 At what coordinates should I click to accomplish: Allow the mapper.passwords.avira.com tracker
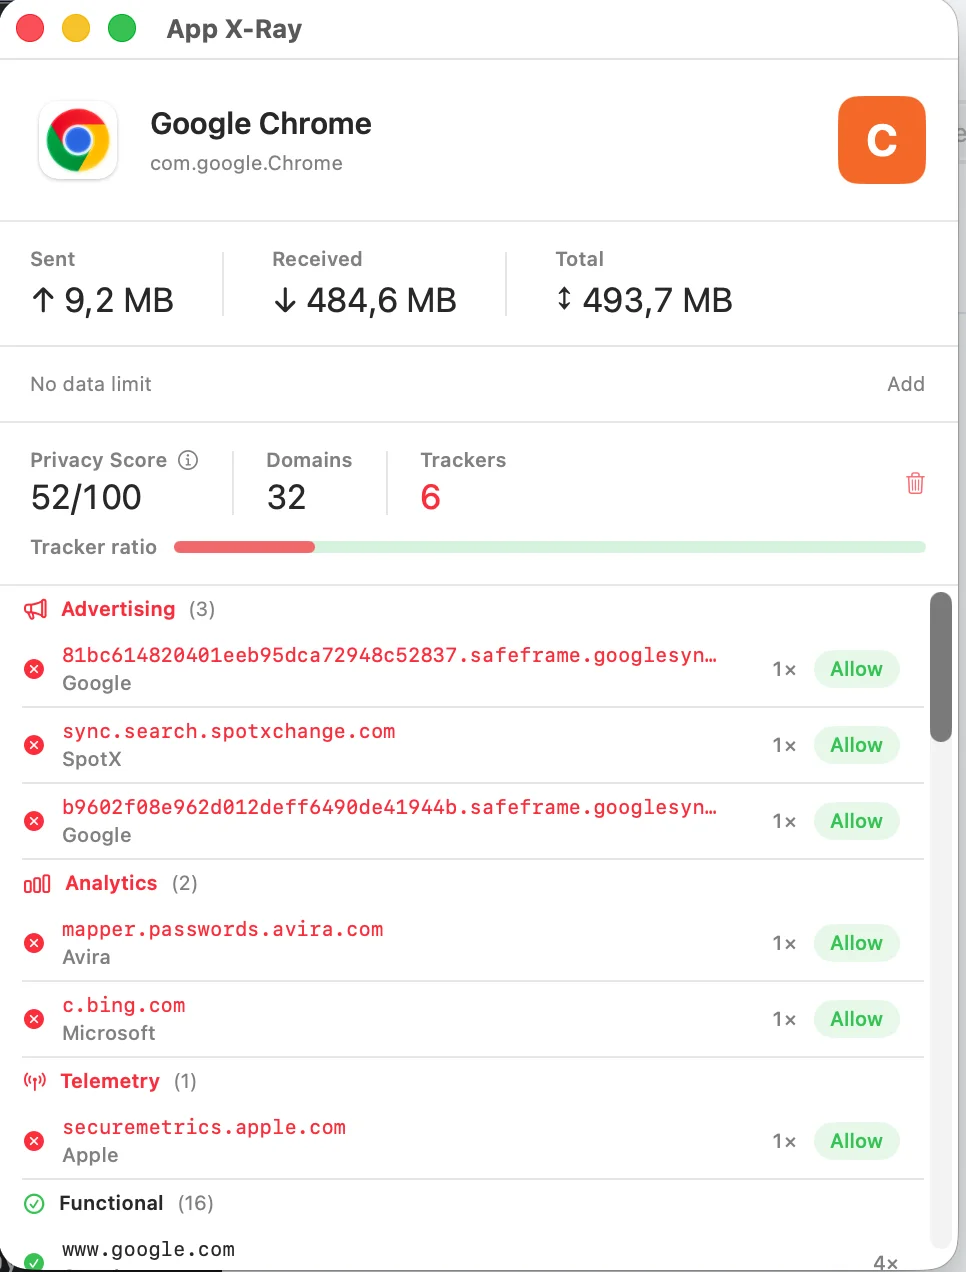pyautogui.click(x=855, y=943)
